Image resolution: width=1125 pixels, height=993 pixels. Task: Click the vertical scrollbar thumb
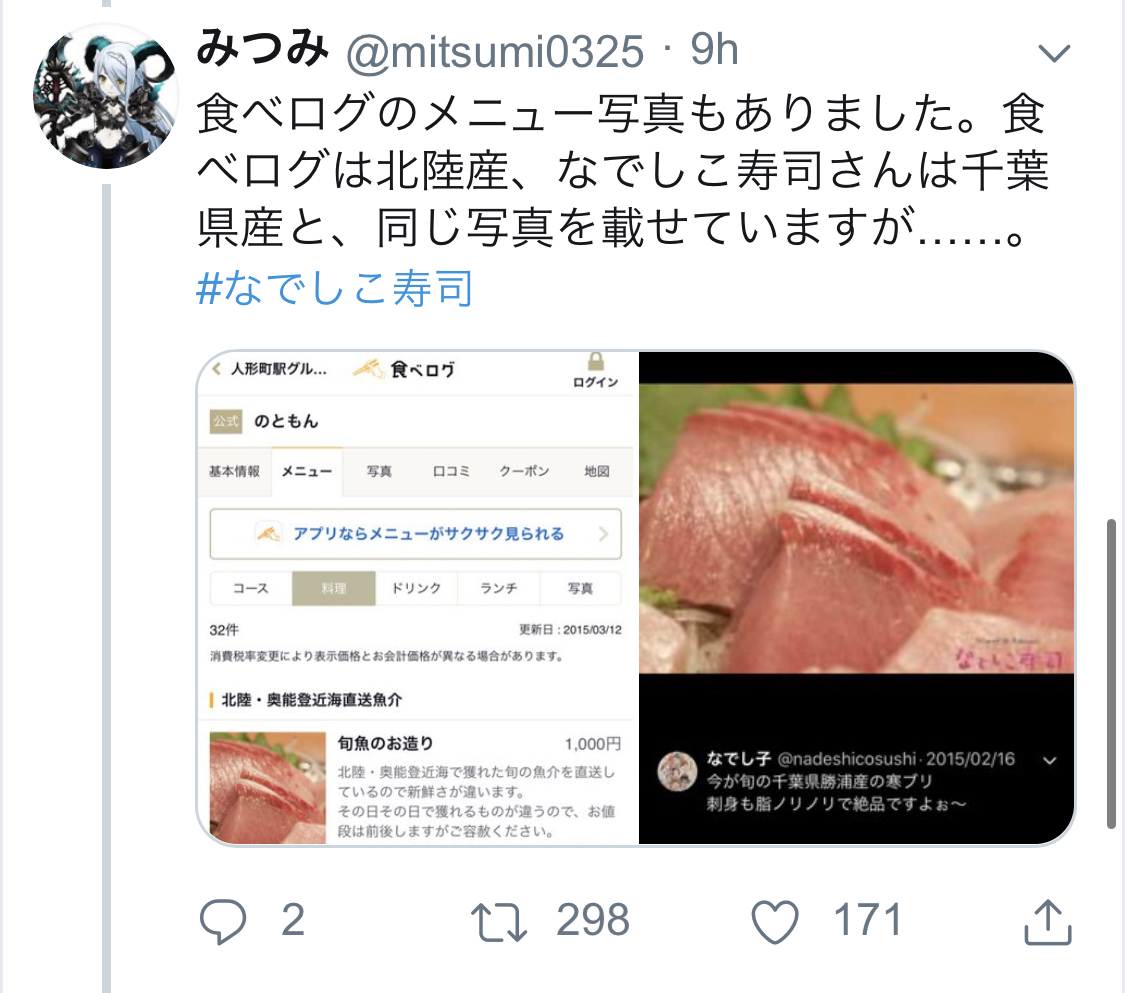[x=1111, y=673]
